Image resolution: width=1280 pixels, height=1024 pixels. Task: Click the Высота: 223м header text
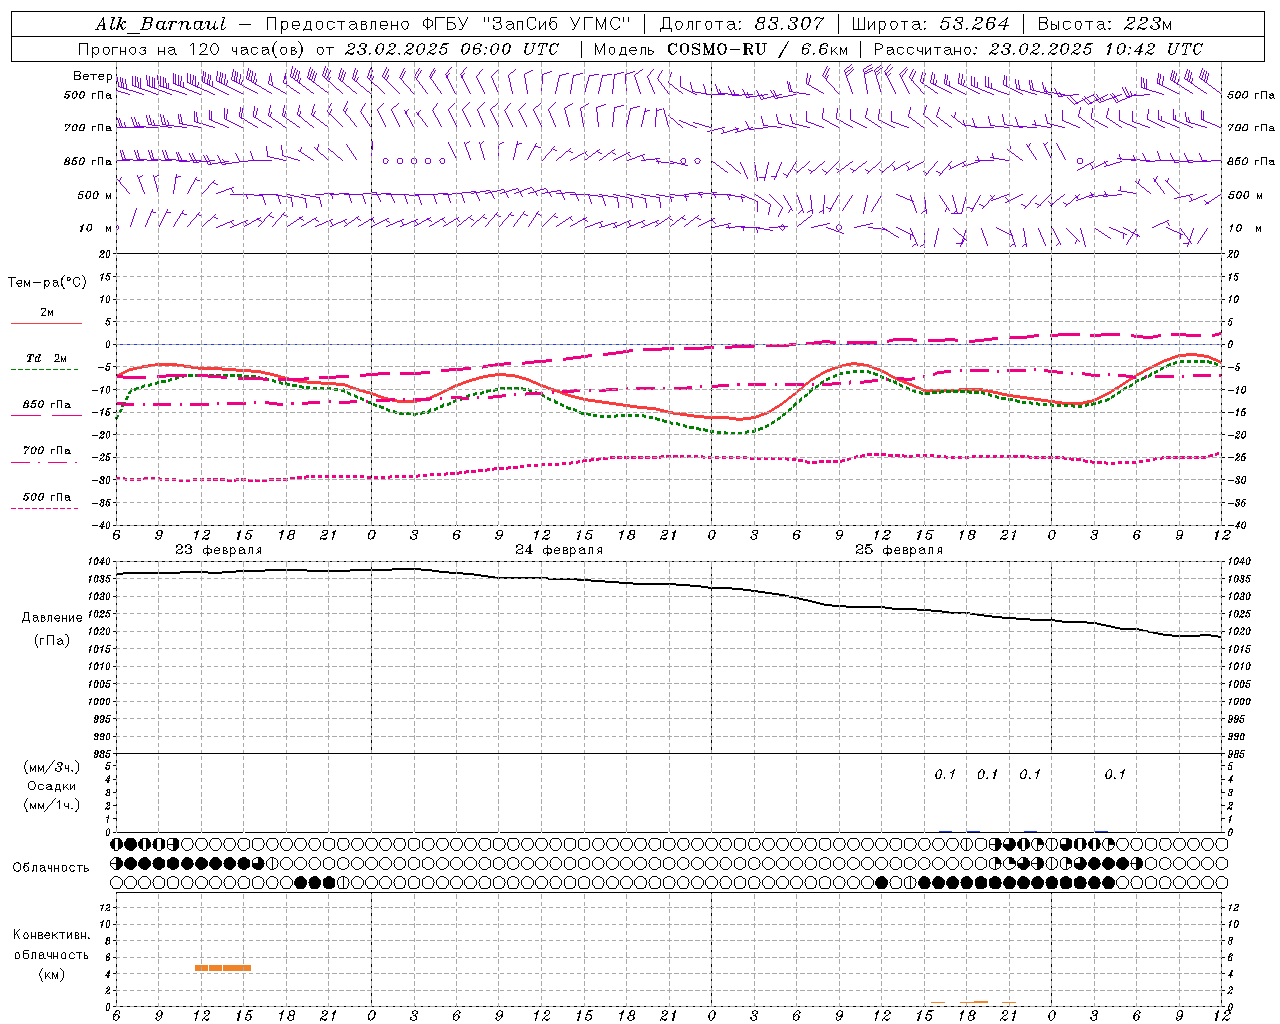[x=1105, y=24]
